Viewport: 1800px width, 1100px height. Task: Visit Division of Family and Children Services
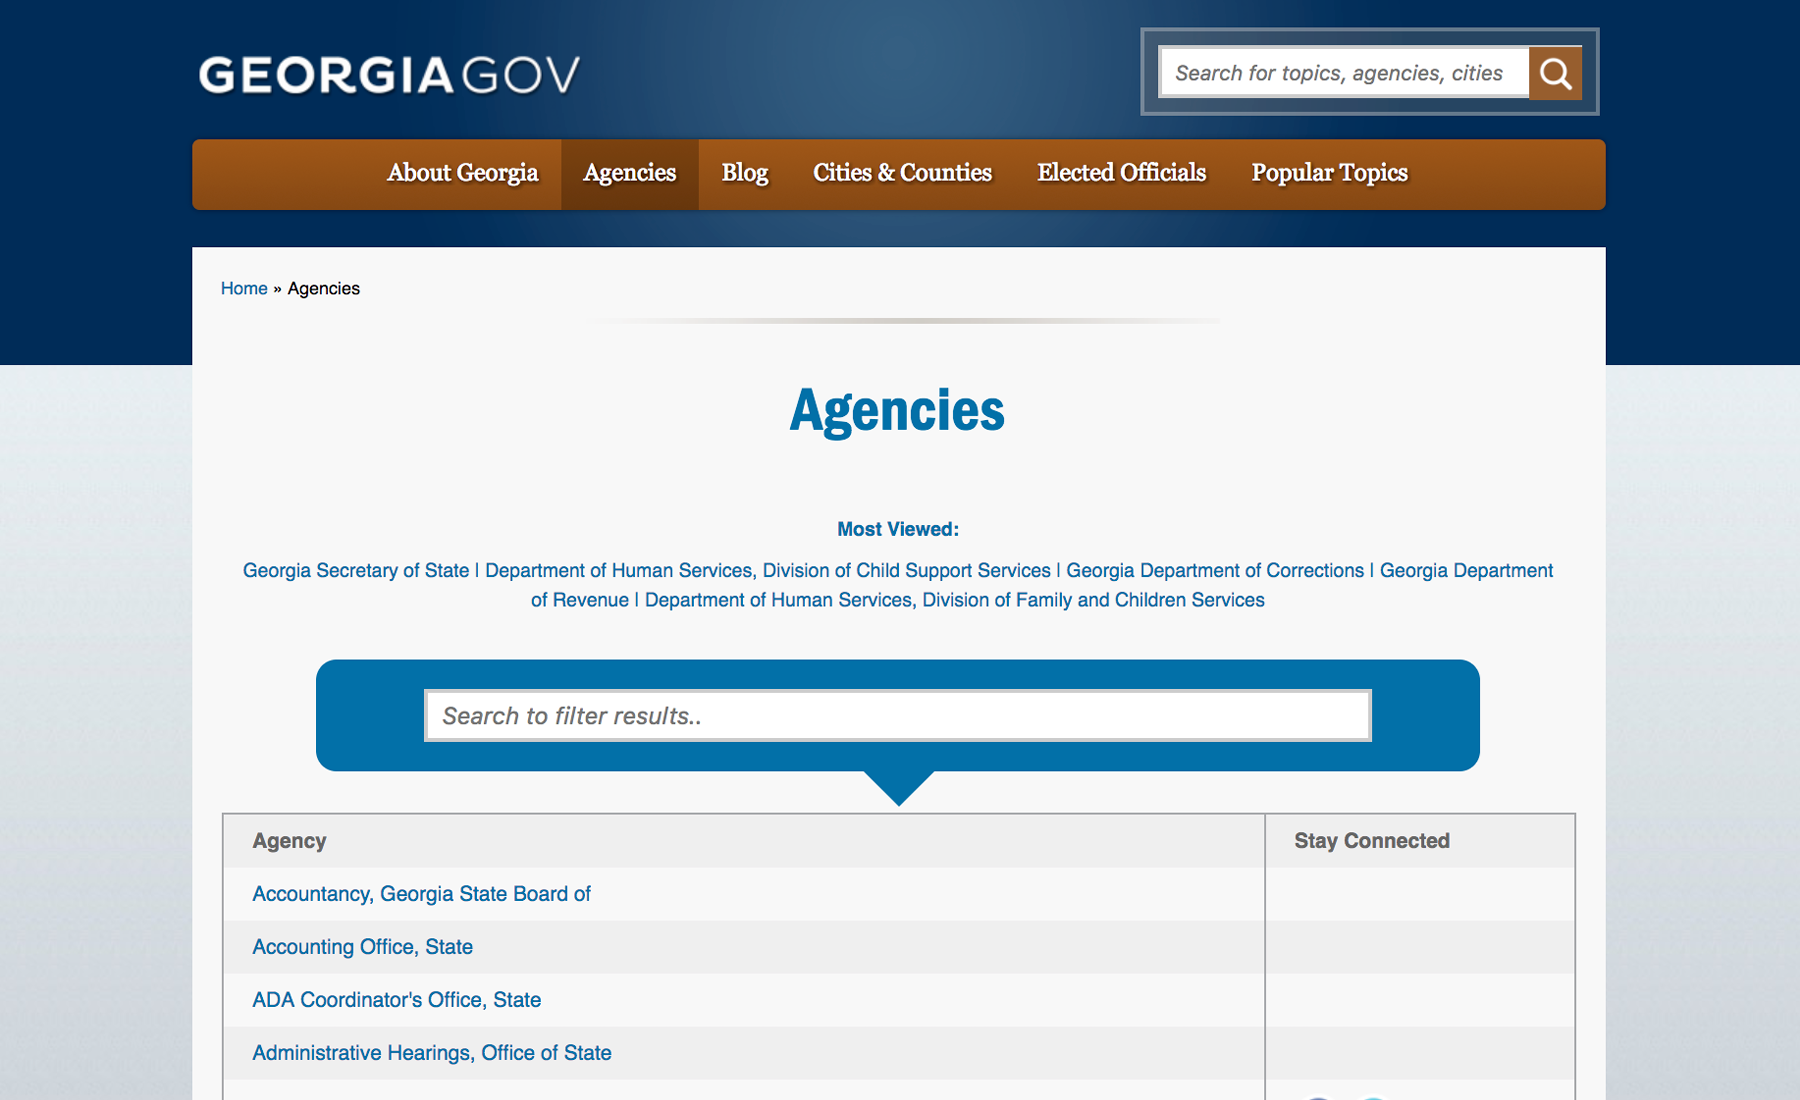pyautogui.click(x=954, y=600)
